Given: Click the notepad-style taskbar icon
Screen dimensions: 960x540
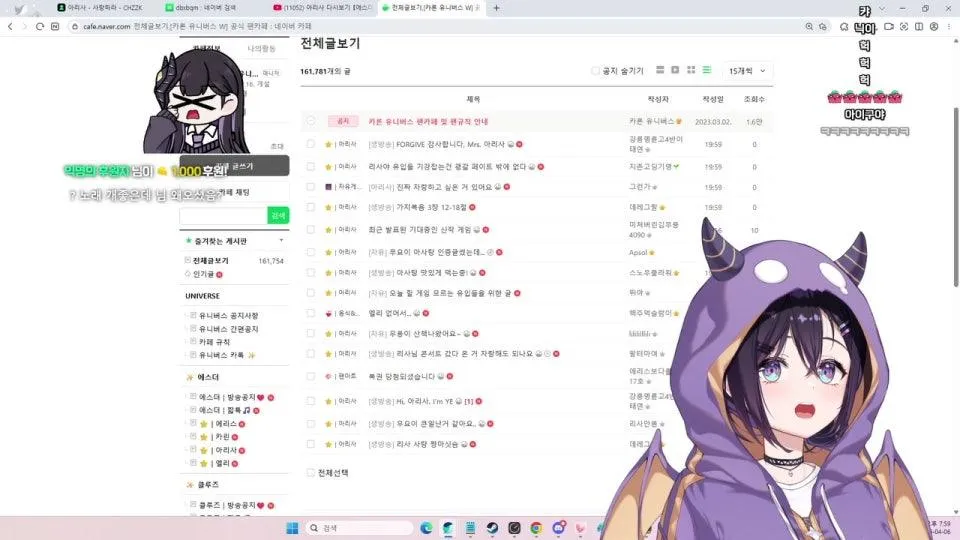Looking at the screenshot, I should 470,528.
